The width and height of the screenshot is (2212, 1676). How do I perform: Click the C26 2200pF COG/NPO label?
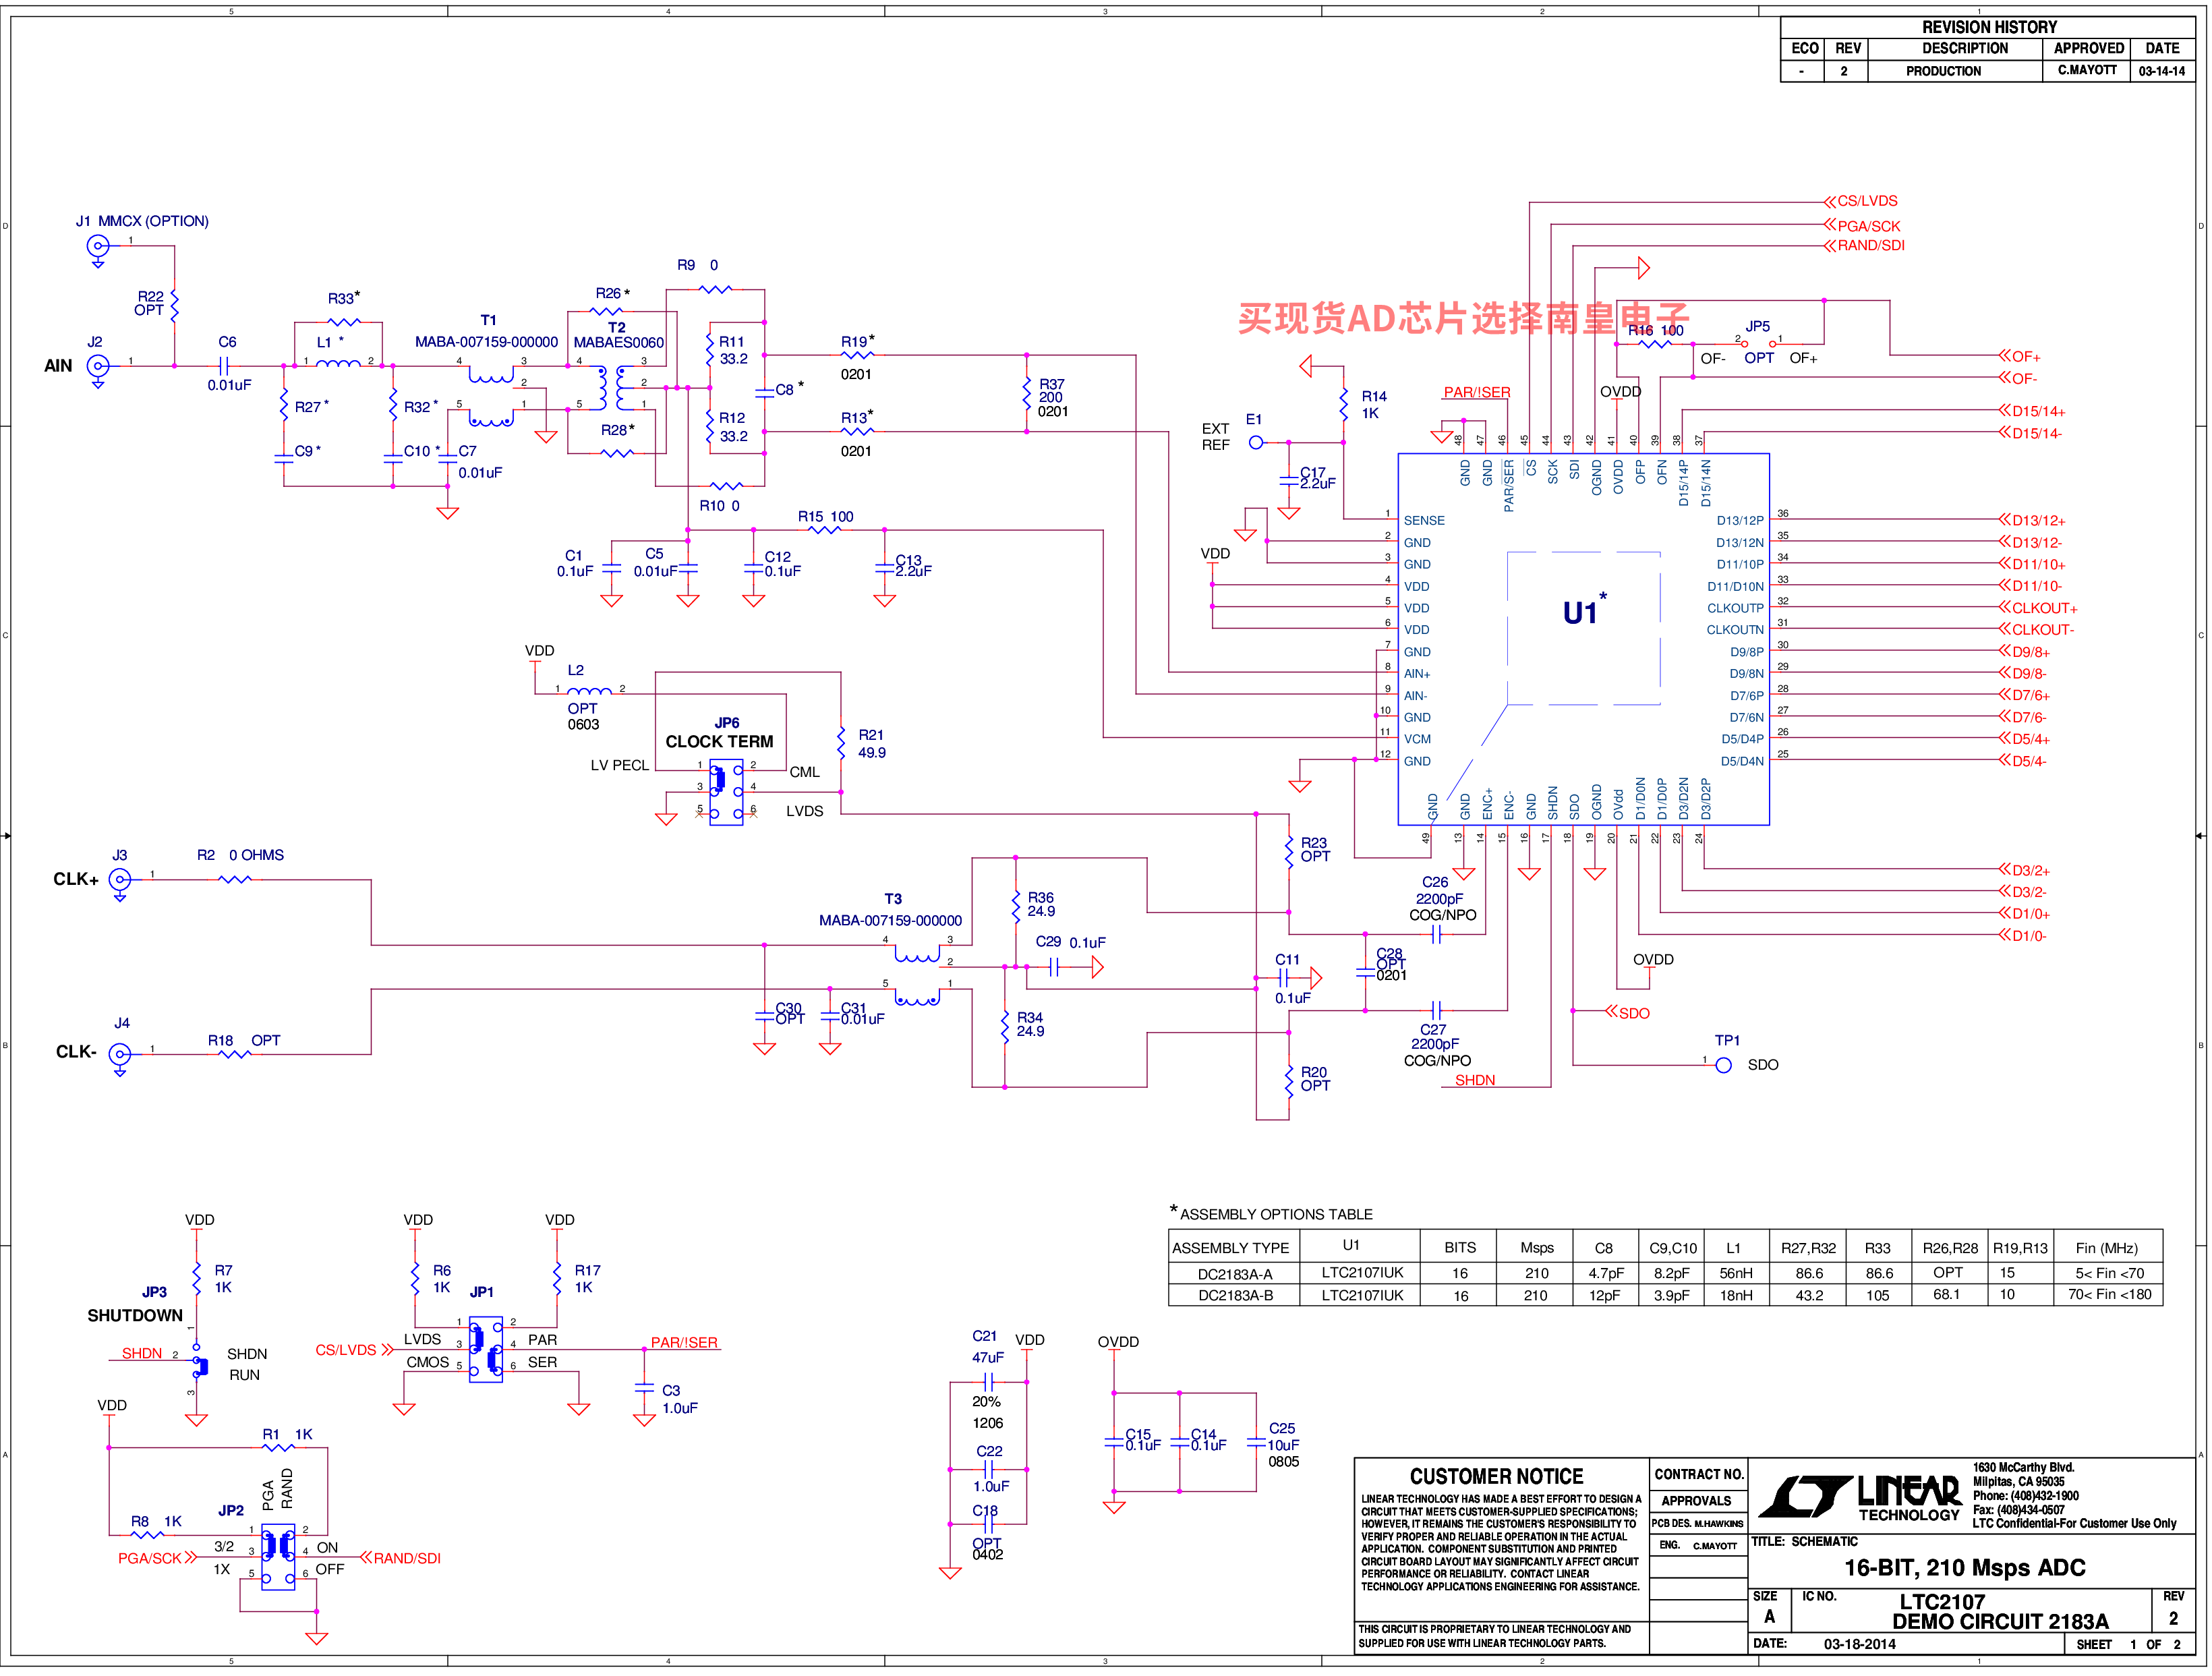click(1441, 899)
